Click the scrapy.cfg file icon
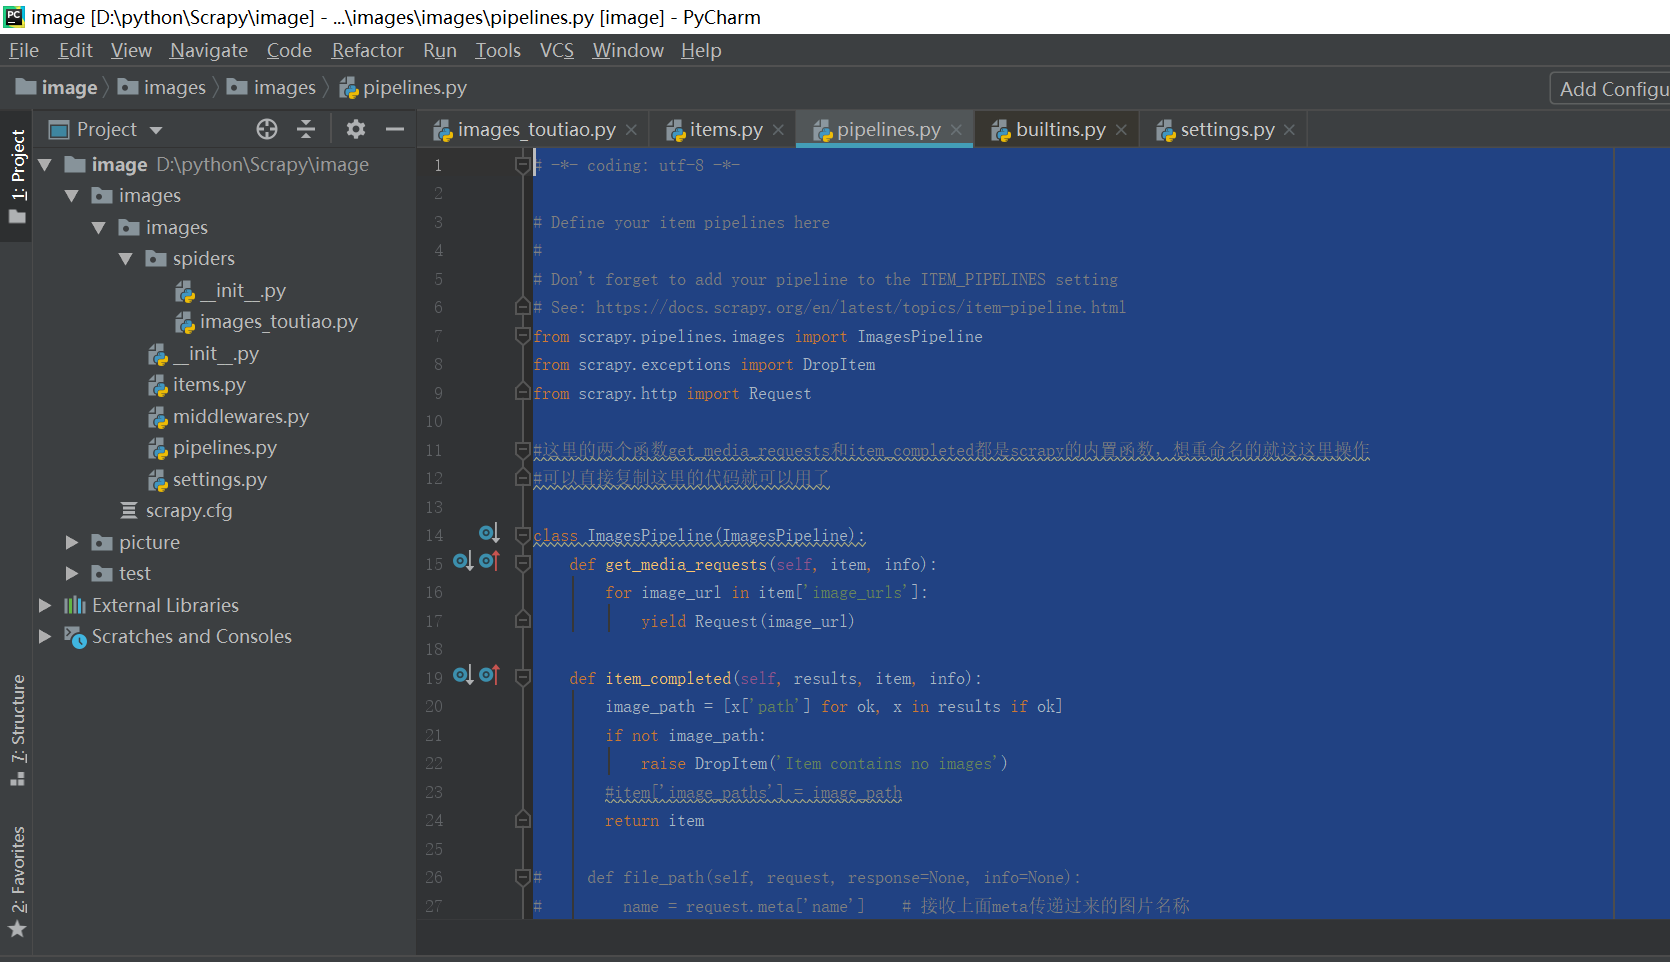Viewport: 1670px width, 962px height. 129,511
